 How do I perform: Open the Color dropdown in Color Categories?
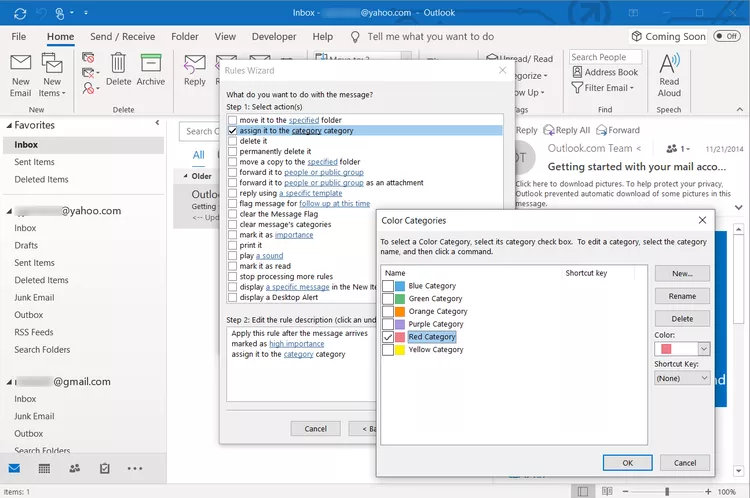(x=704, y=349)
